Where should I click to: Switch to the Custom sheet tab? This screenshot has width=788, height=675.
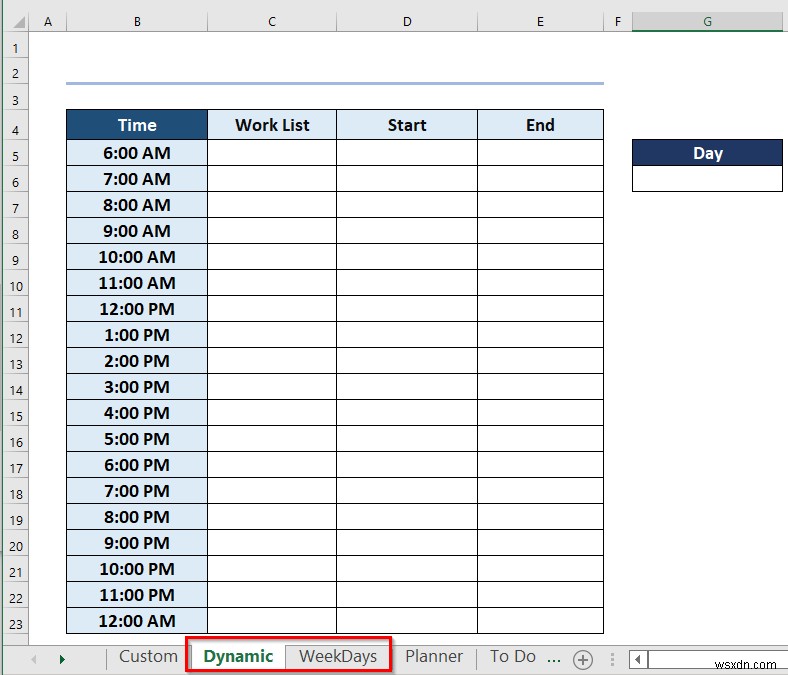point(148,656)
